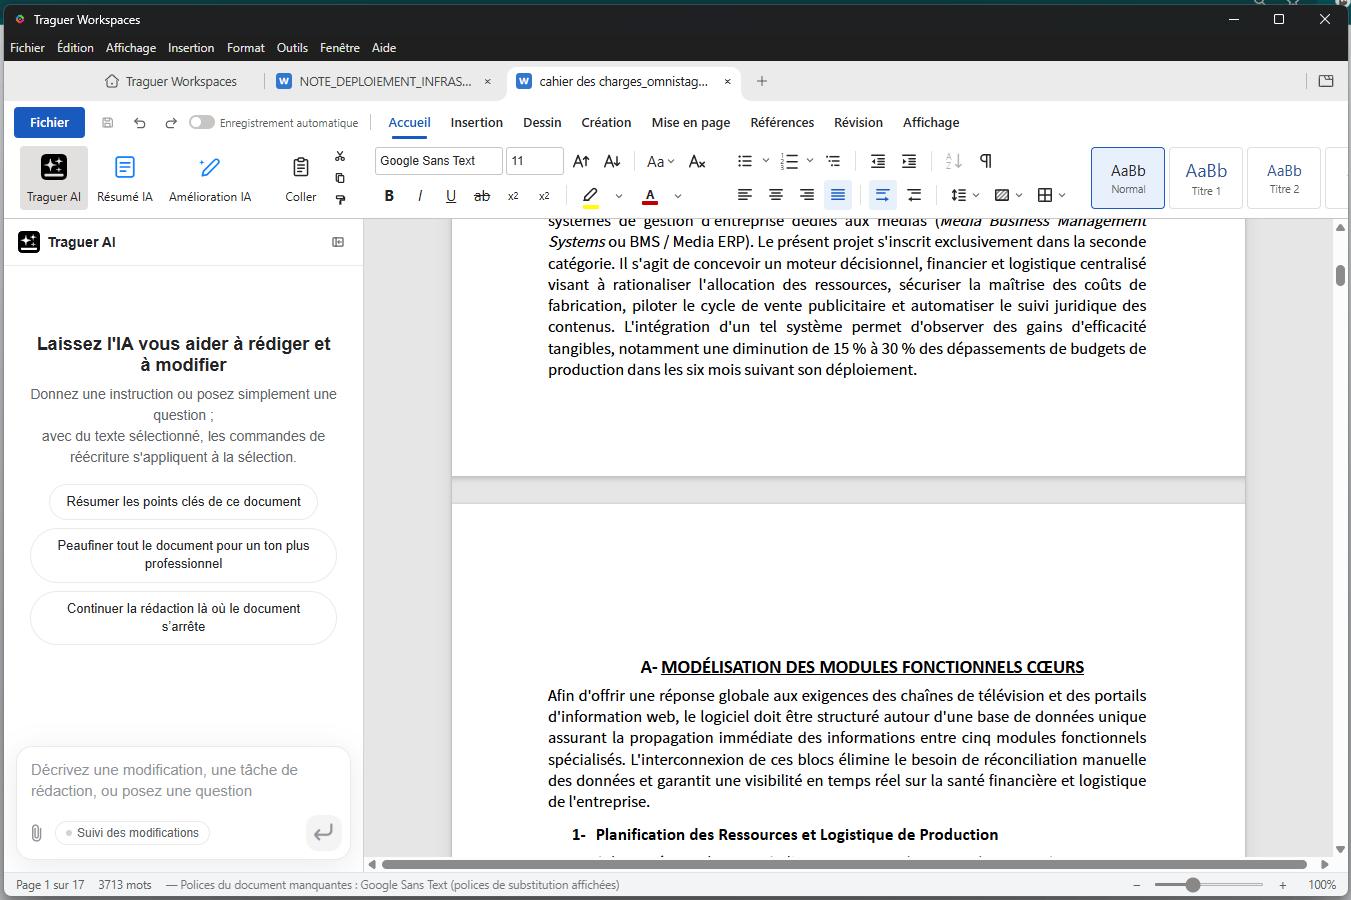This screenshot has width=1351, height=900.
Task: Cut selection with scissors icon
Action: pyautogui.click(x=340, y=156)
